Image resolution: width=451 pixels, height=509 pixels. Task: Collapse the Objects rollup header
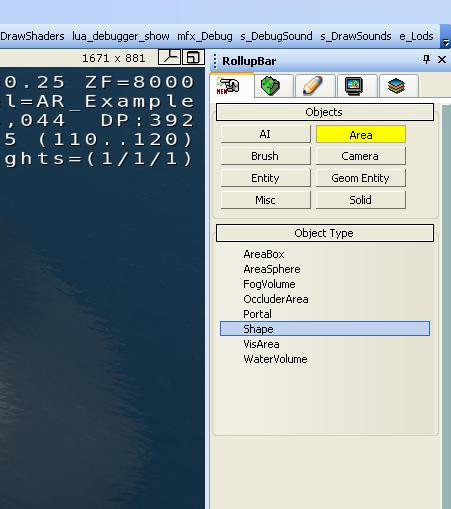[325, 112]
